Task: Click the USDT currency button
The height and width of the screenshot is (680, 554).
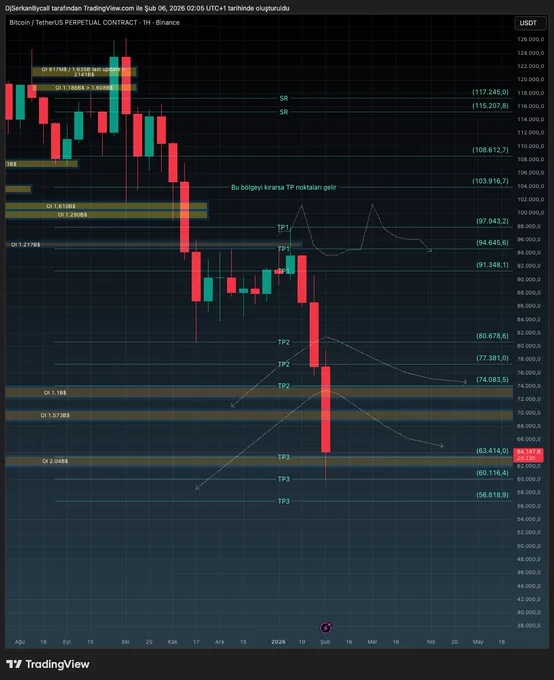Action: click(x=529, y=23)
